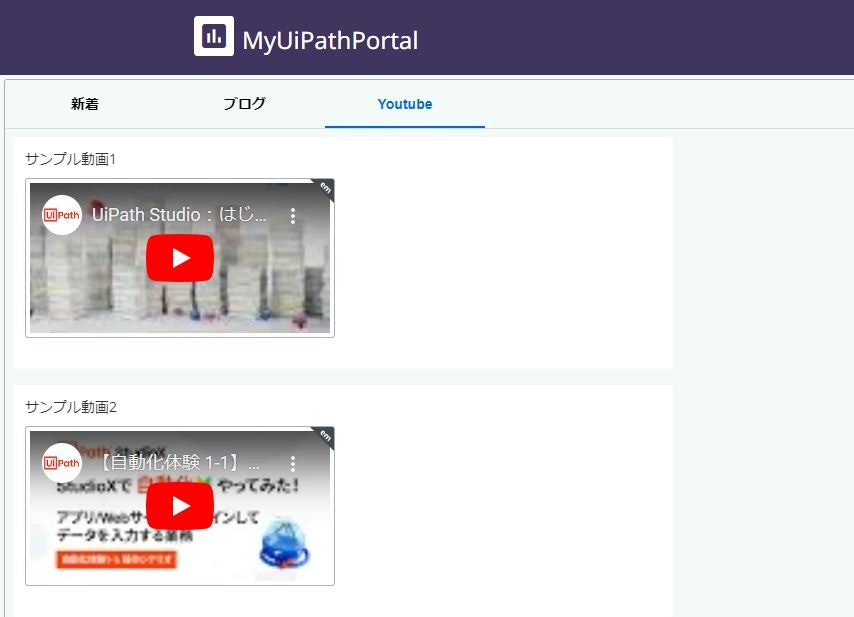Click the UiPath channel avatar on サンプル動画2
Screen dimensions: 854x617
tap(62, 462)
